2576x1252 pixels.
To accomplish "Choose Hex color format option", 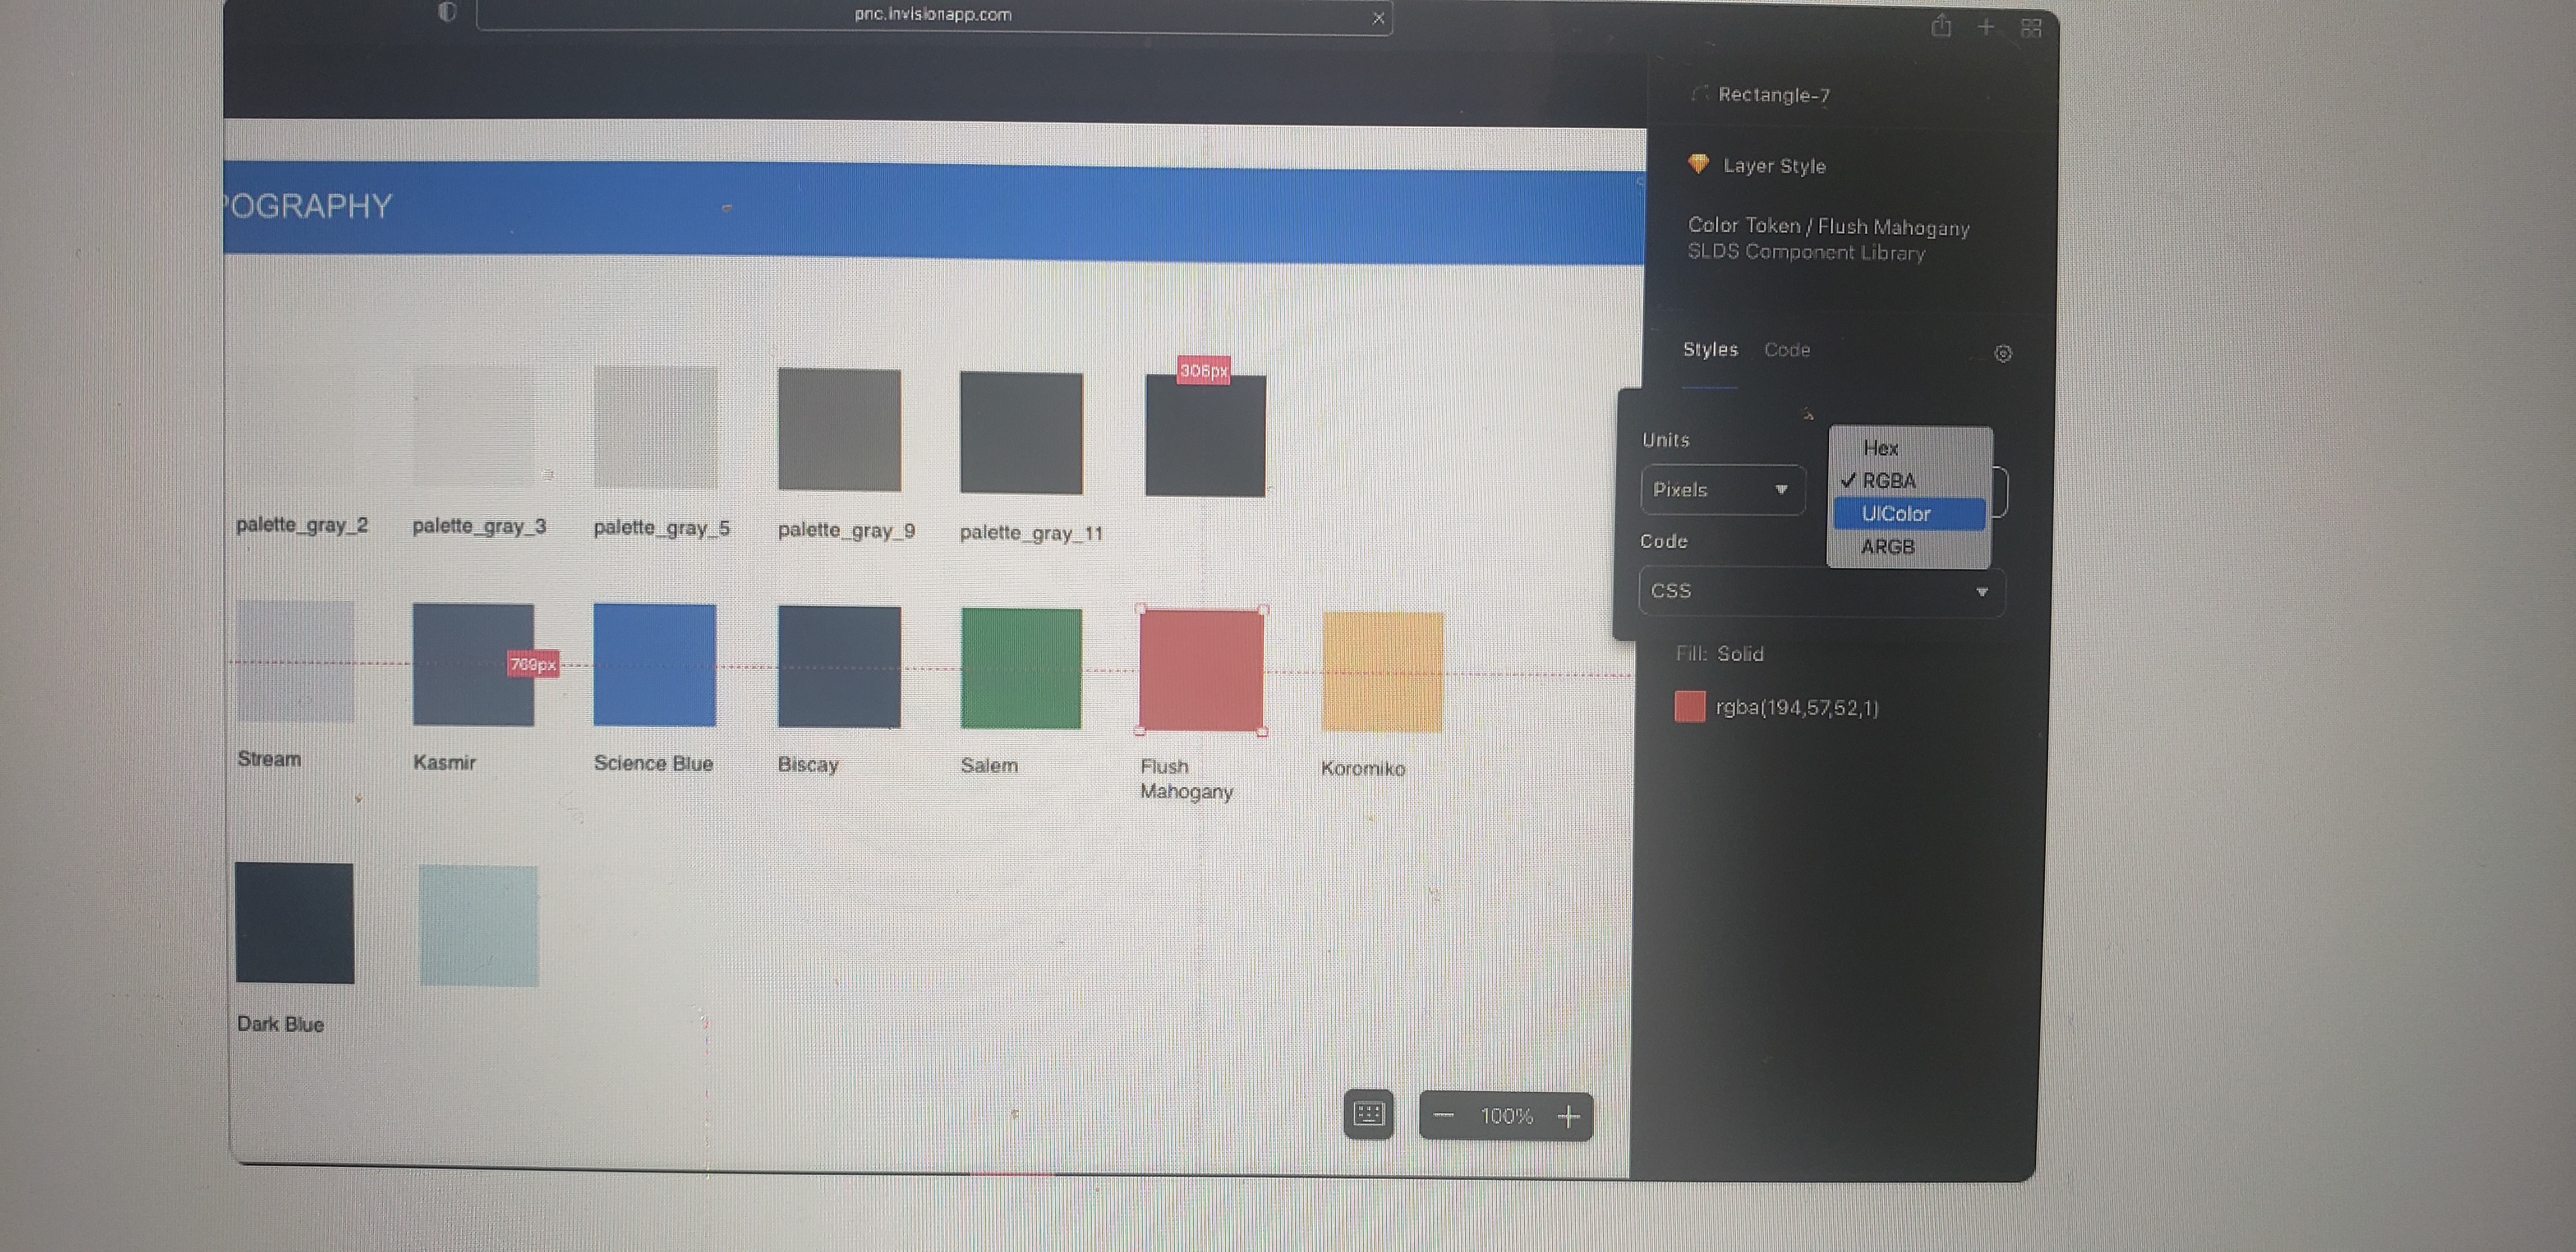I will point(1880,448).
